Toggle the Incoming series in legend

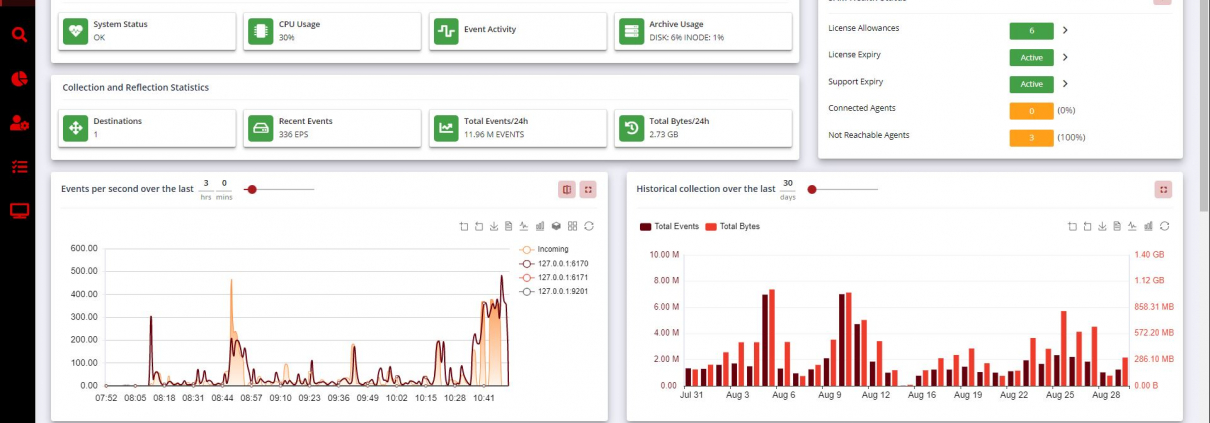[544, 249]
